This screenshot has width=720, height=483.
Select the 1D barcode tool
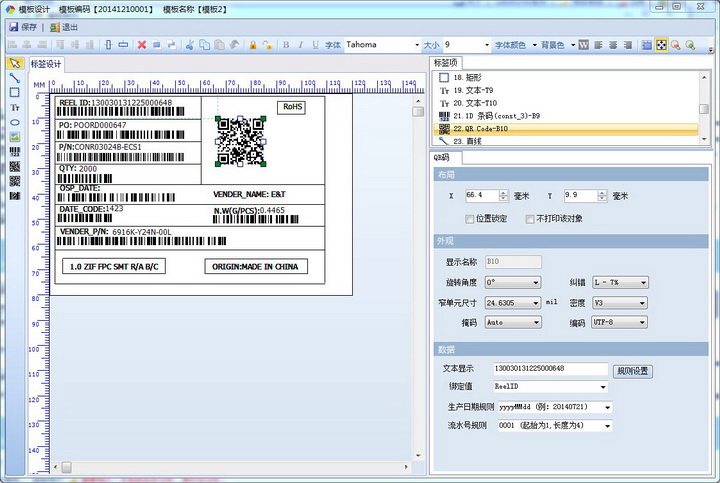pos(15,152)
